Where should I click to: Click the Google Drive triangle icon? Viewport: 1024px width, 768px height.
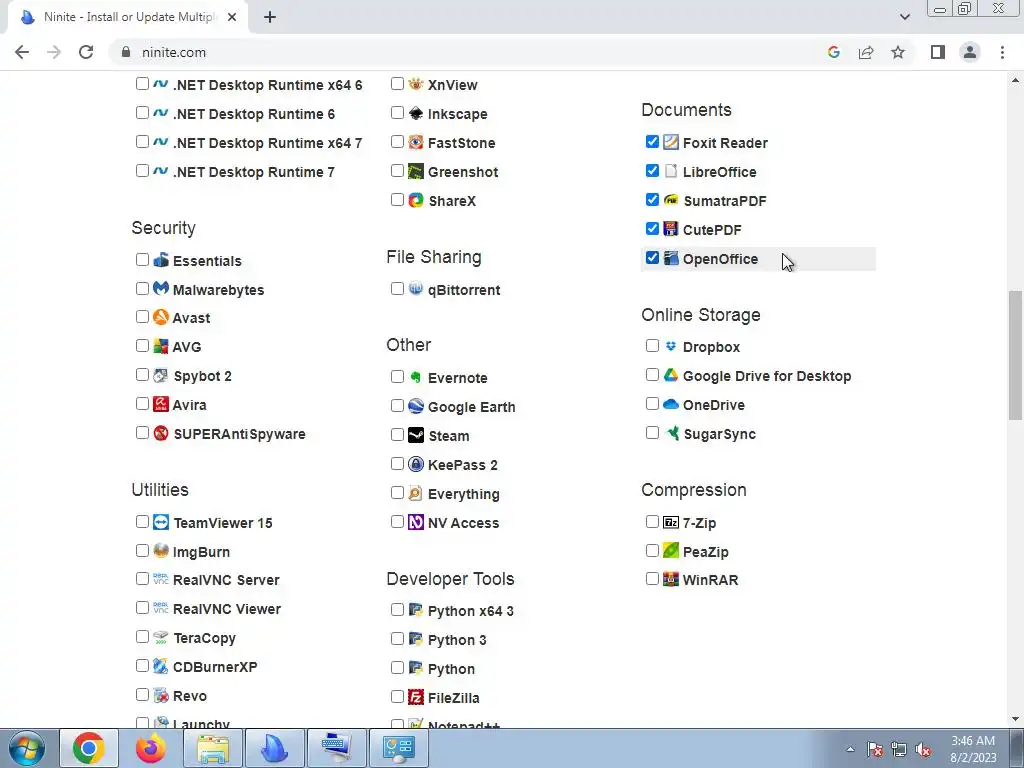click(x=671, y=375)
